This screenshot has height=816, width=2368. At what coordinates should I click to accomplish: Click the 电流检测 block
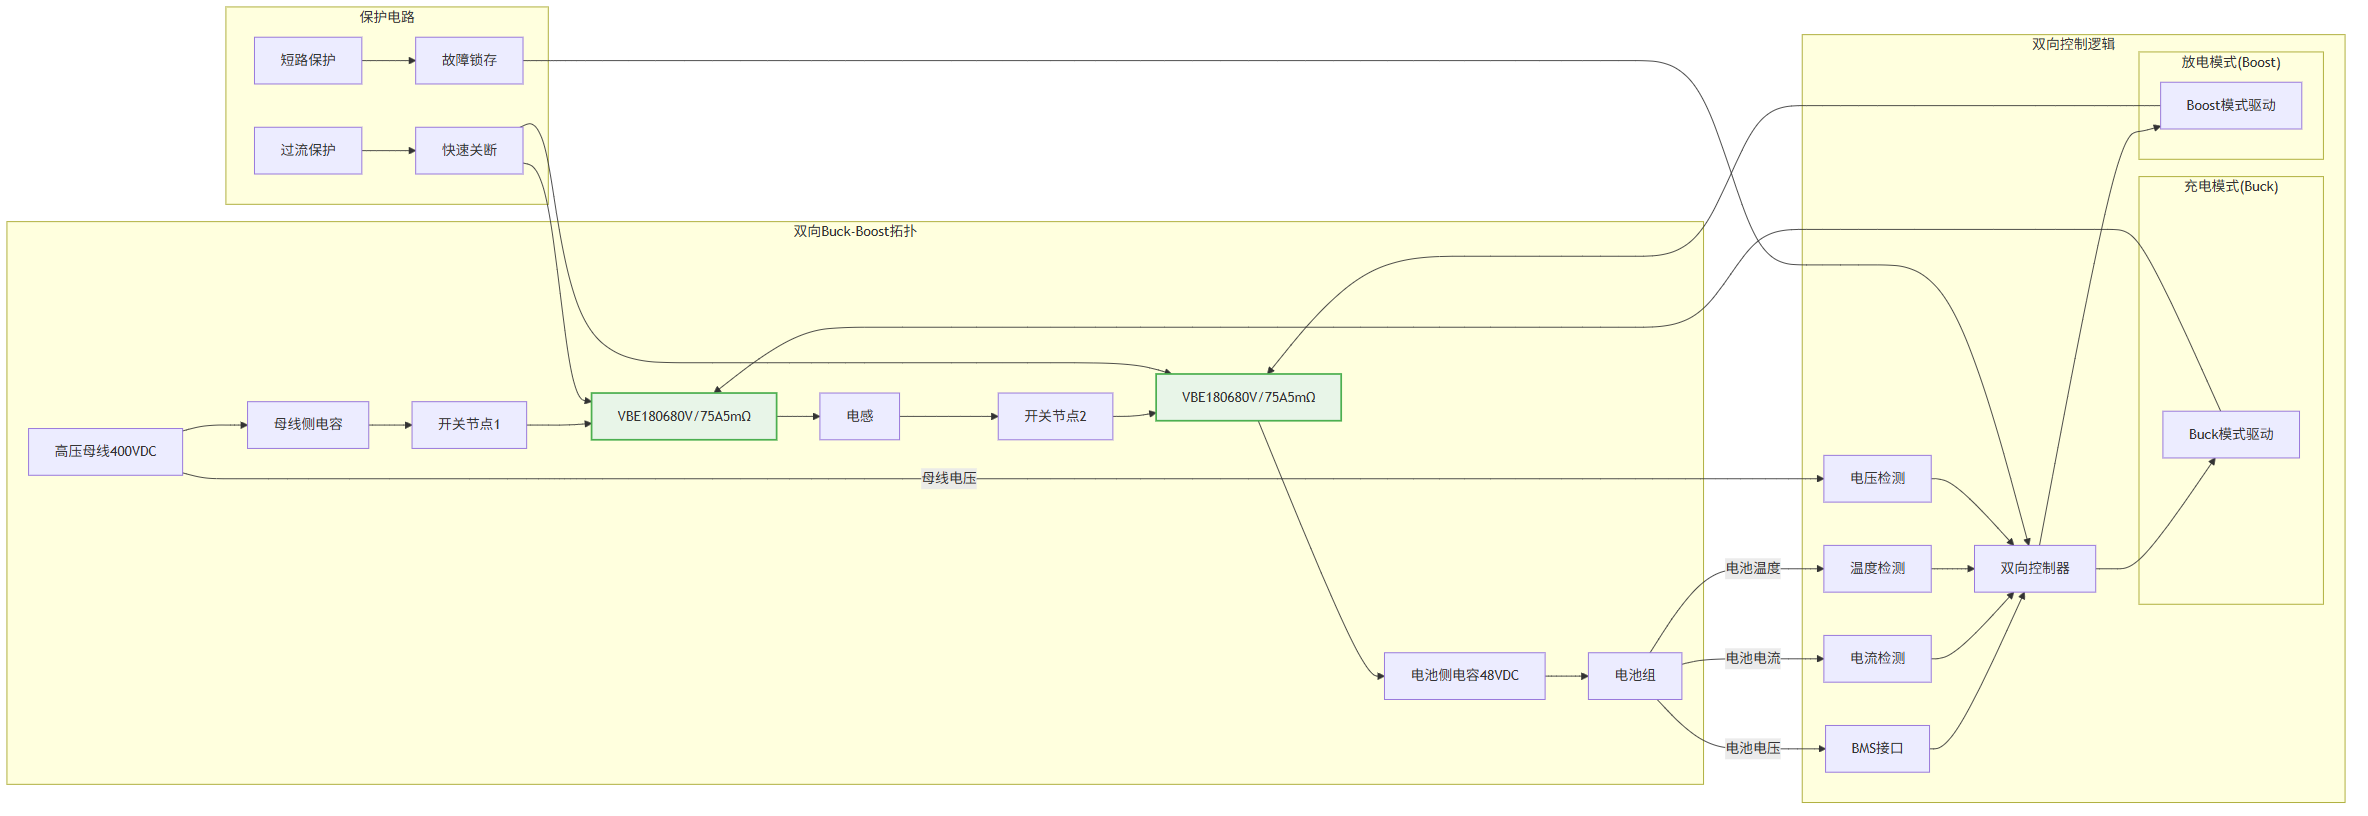pyautogui.click(x=1877, y=659)
